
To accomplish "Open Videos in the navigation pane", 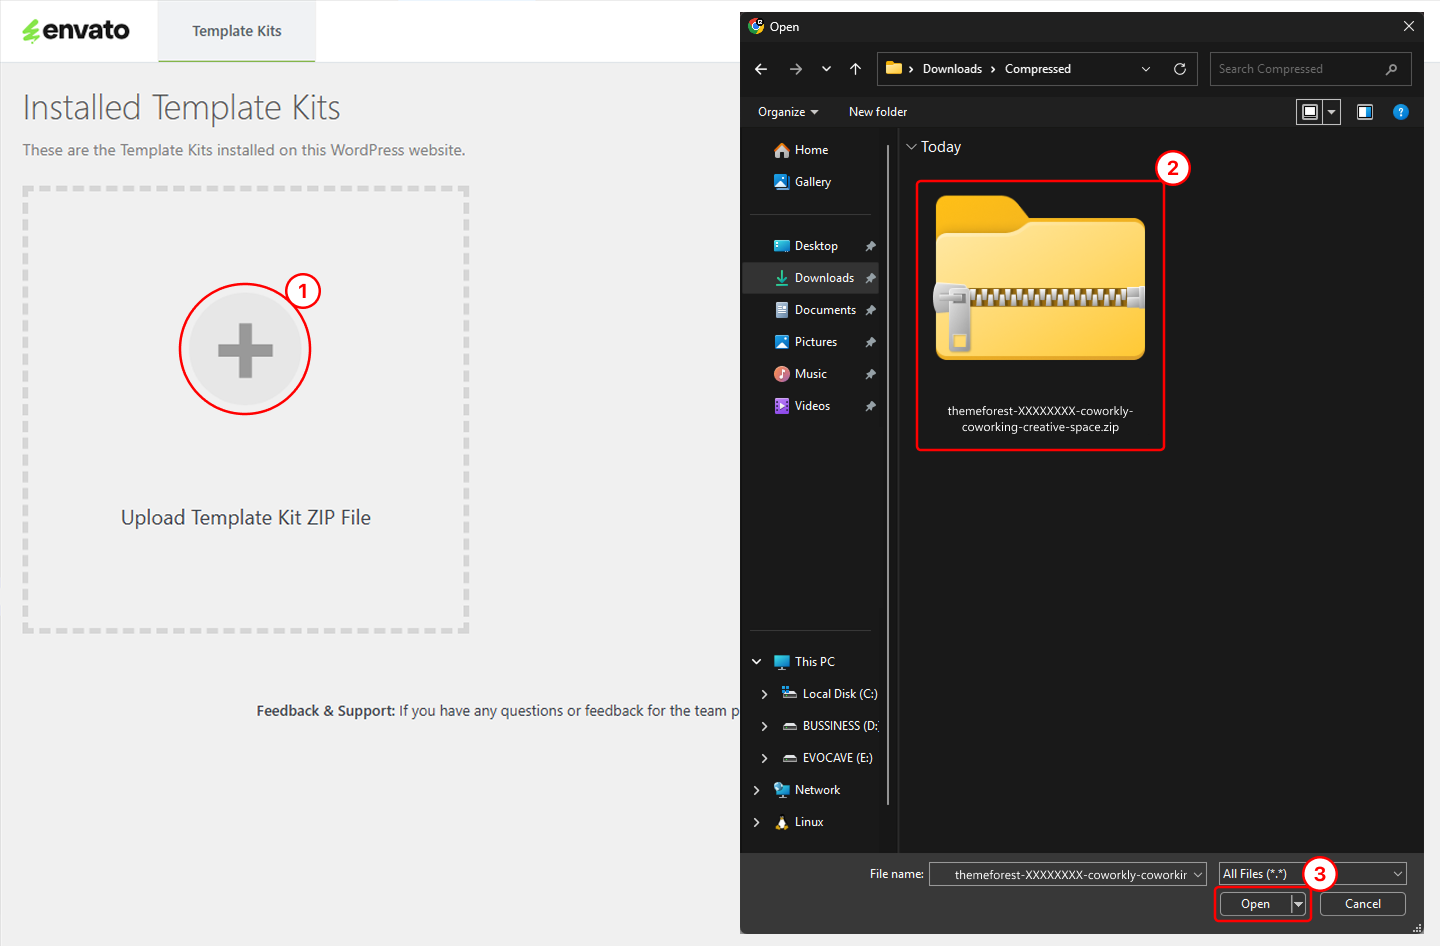I will (810, 406).
